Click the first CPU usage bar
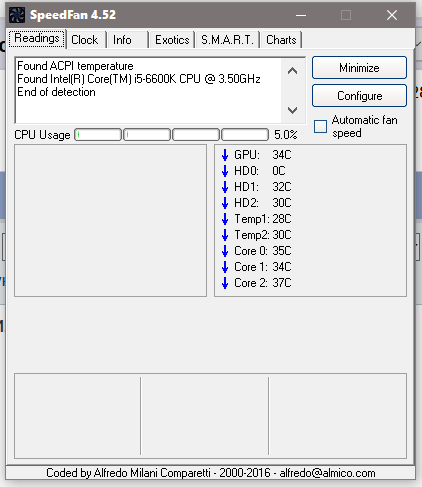 [98, 135]
